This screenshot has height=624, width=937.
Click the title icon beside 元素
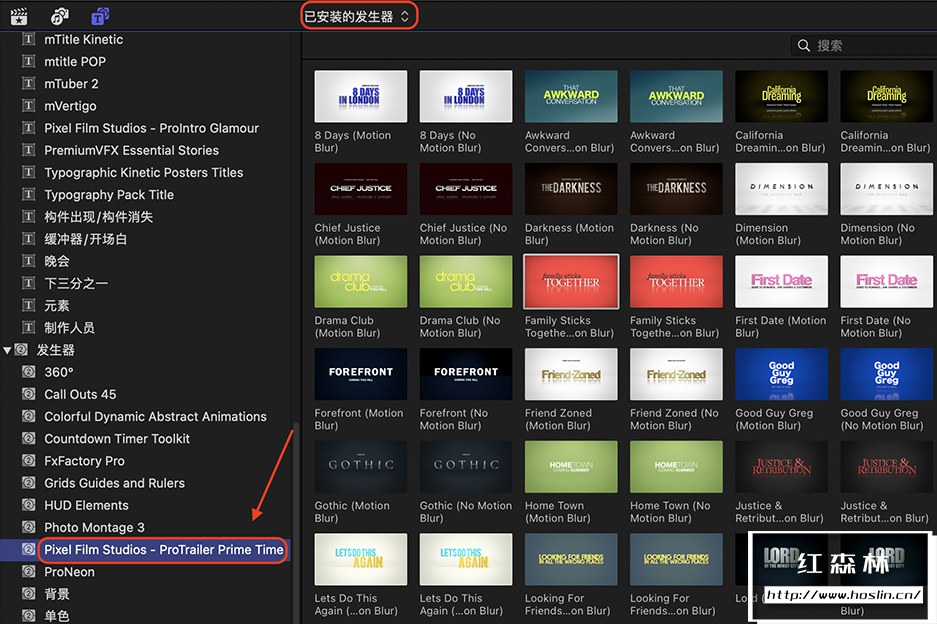(x=28, y=305)
